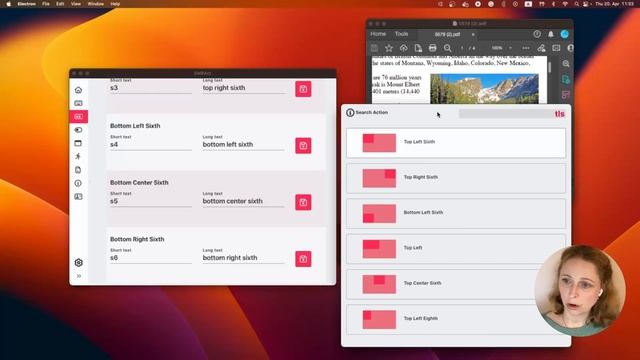The image size is (640, 360).
Task: Click the Search Action info icon
Action: pos(350,113)
